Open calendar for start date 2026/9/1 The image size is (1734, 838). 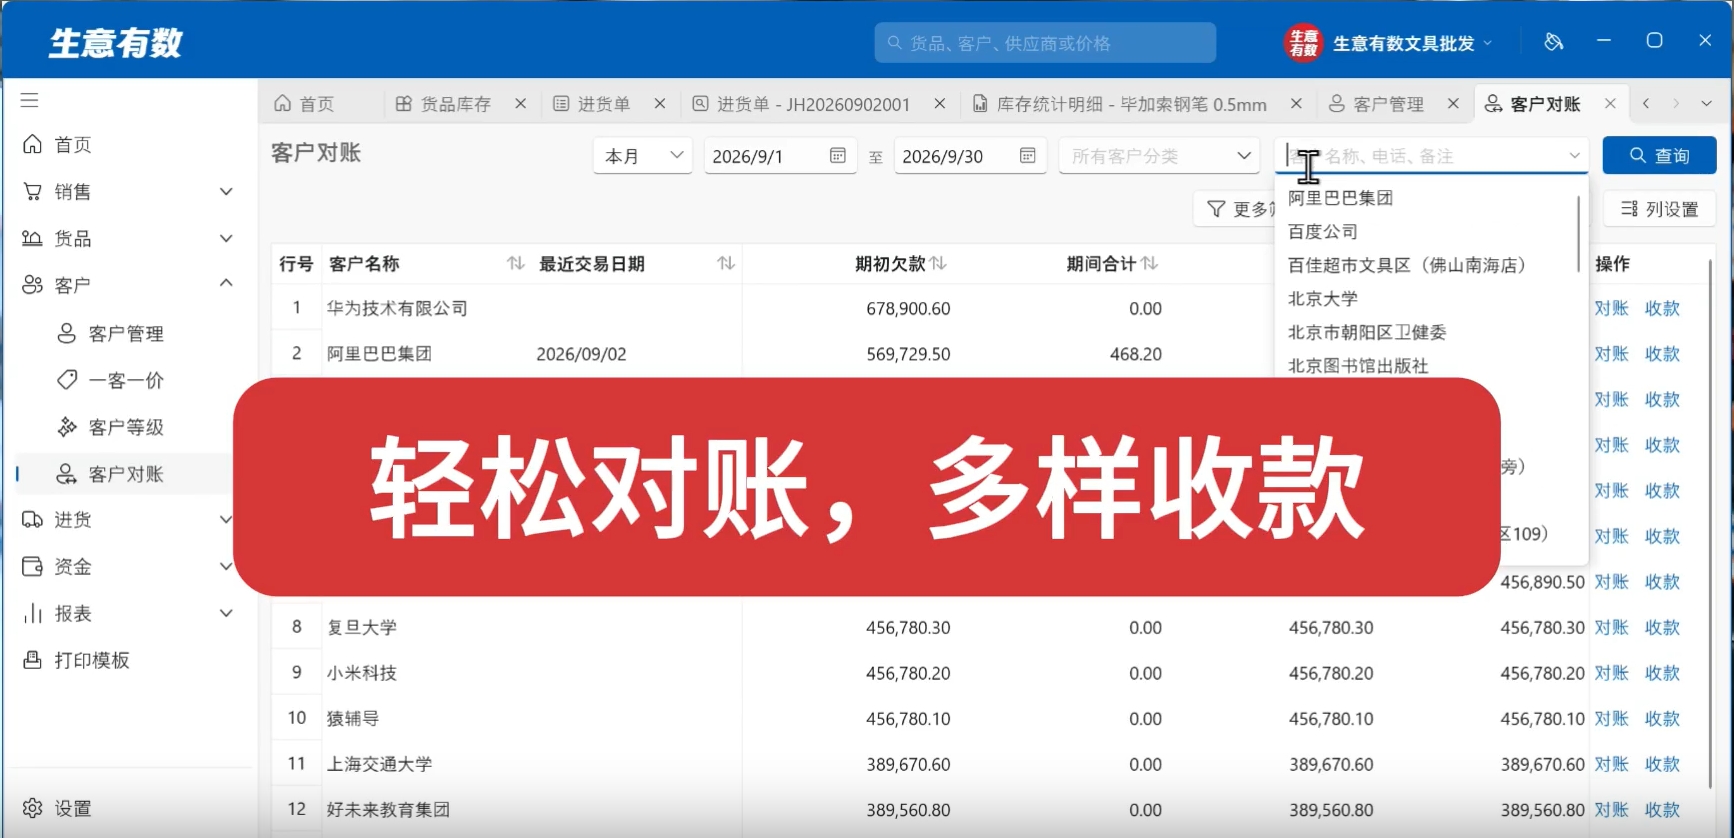tap(838, 155)
